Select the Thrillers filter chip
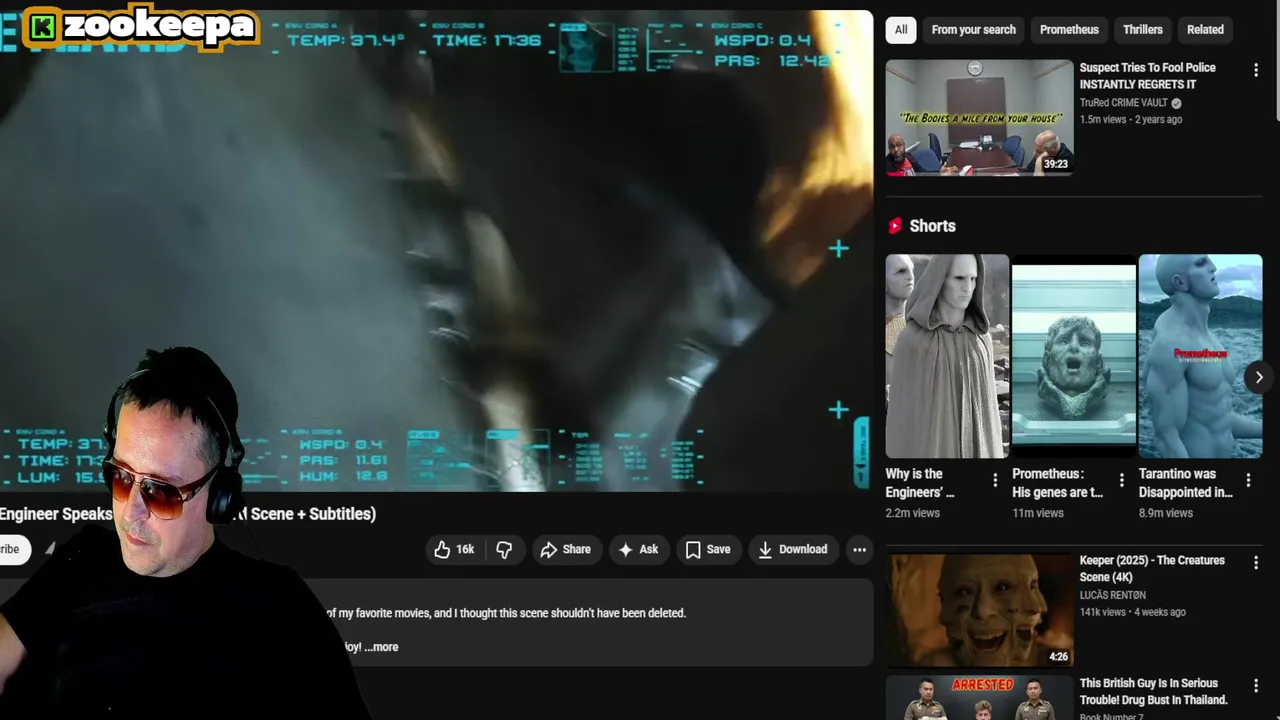1280x720 pixels. tap(1142, 30)
